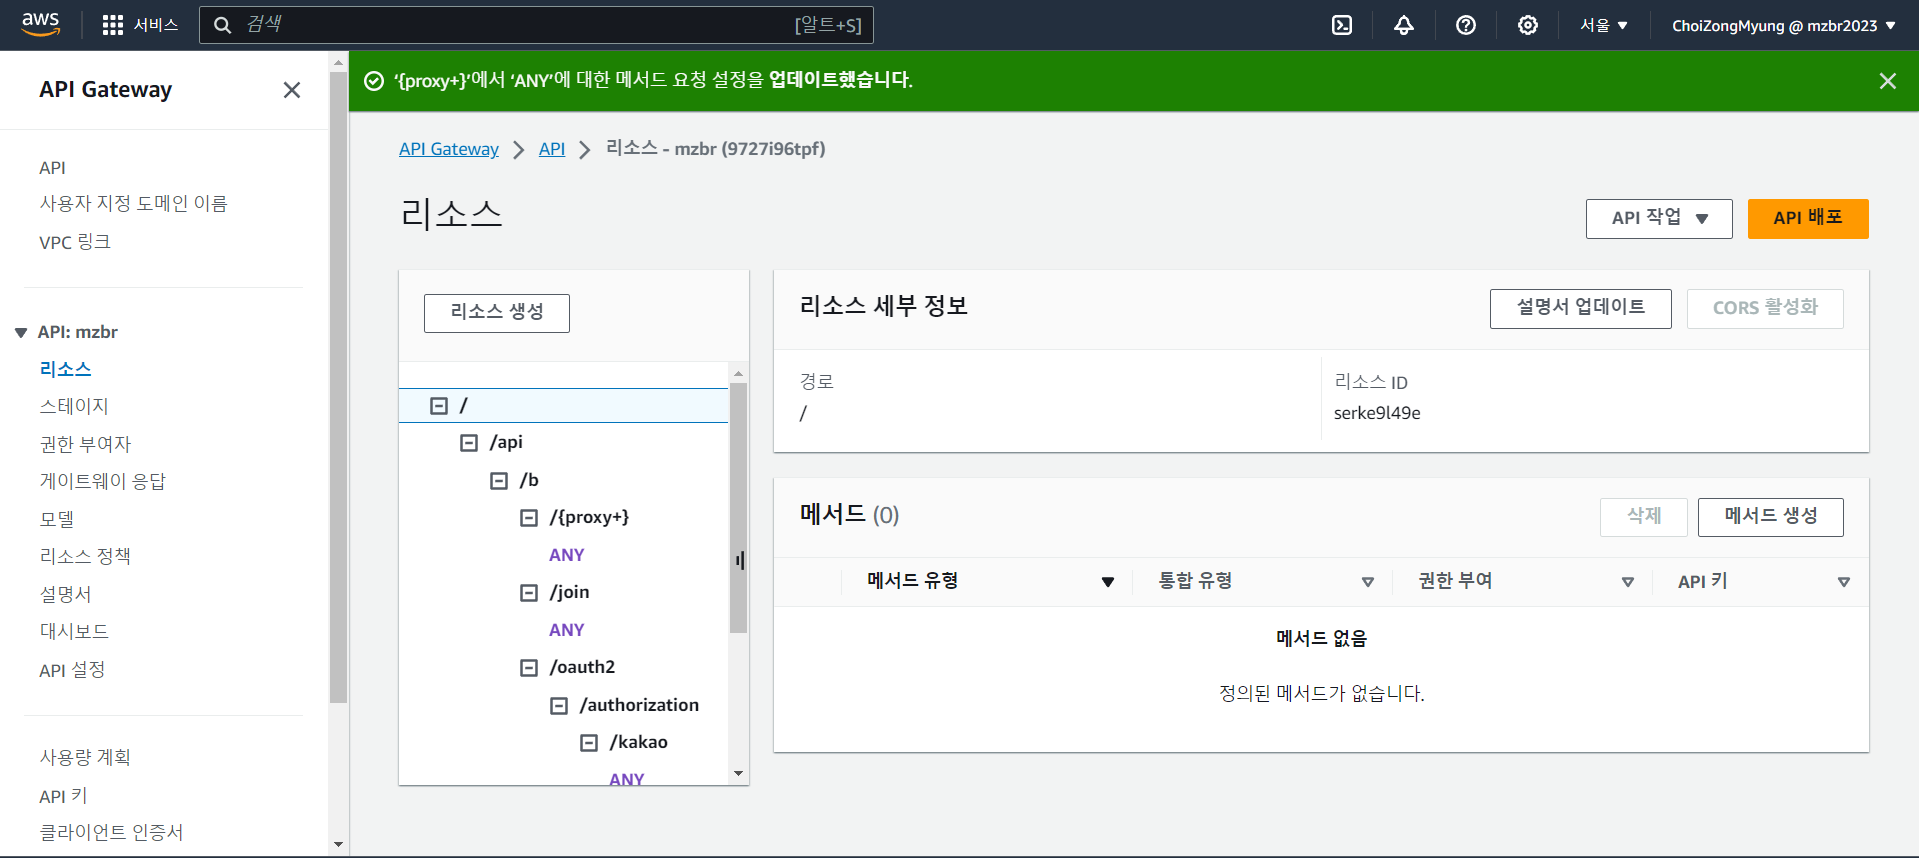This screenshot has width=1919, height=858.
Task: Collapse the /kakao tree node
Action: click(x=588, y=742)
